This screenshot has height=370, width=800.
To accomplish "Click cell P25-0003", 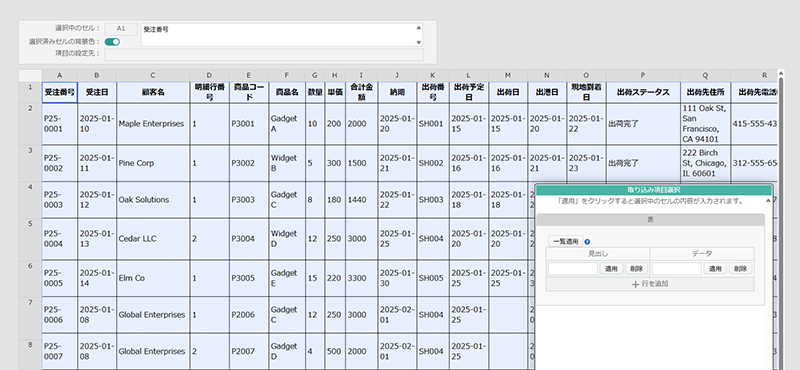I will [x=60, y=200].
